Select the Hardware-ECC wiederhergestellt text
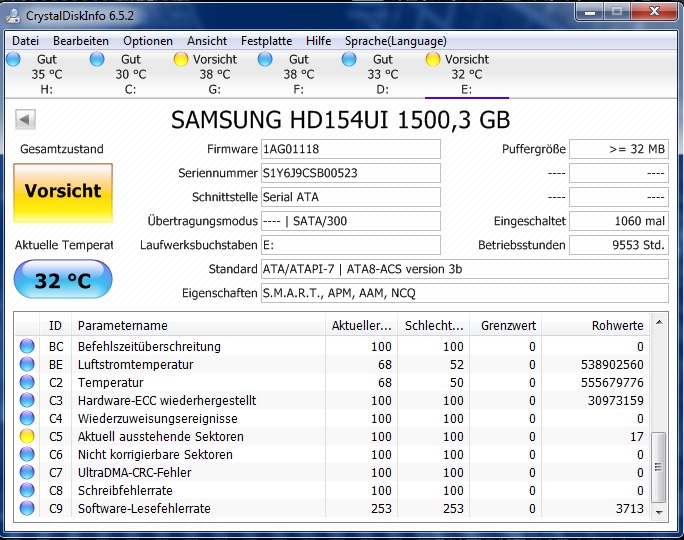 tap(167, 401)
